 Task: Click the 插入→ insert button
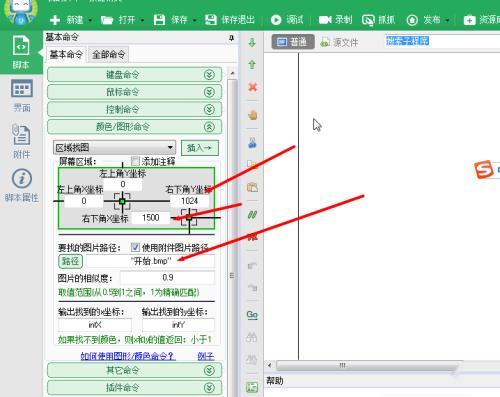point(200,147)
